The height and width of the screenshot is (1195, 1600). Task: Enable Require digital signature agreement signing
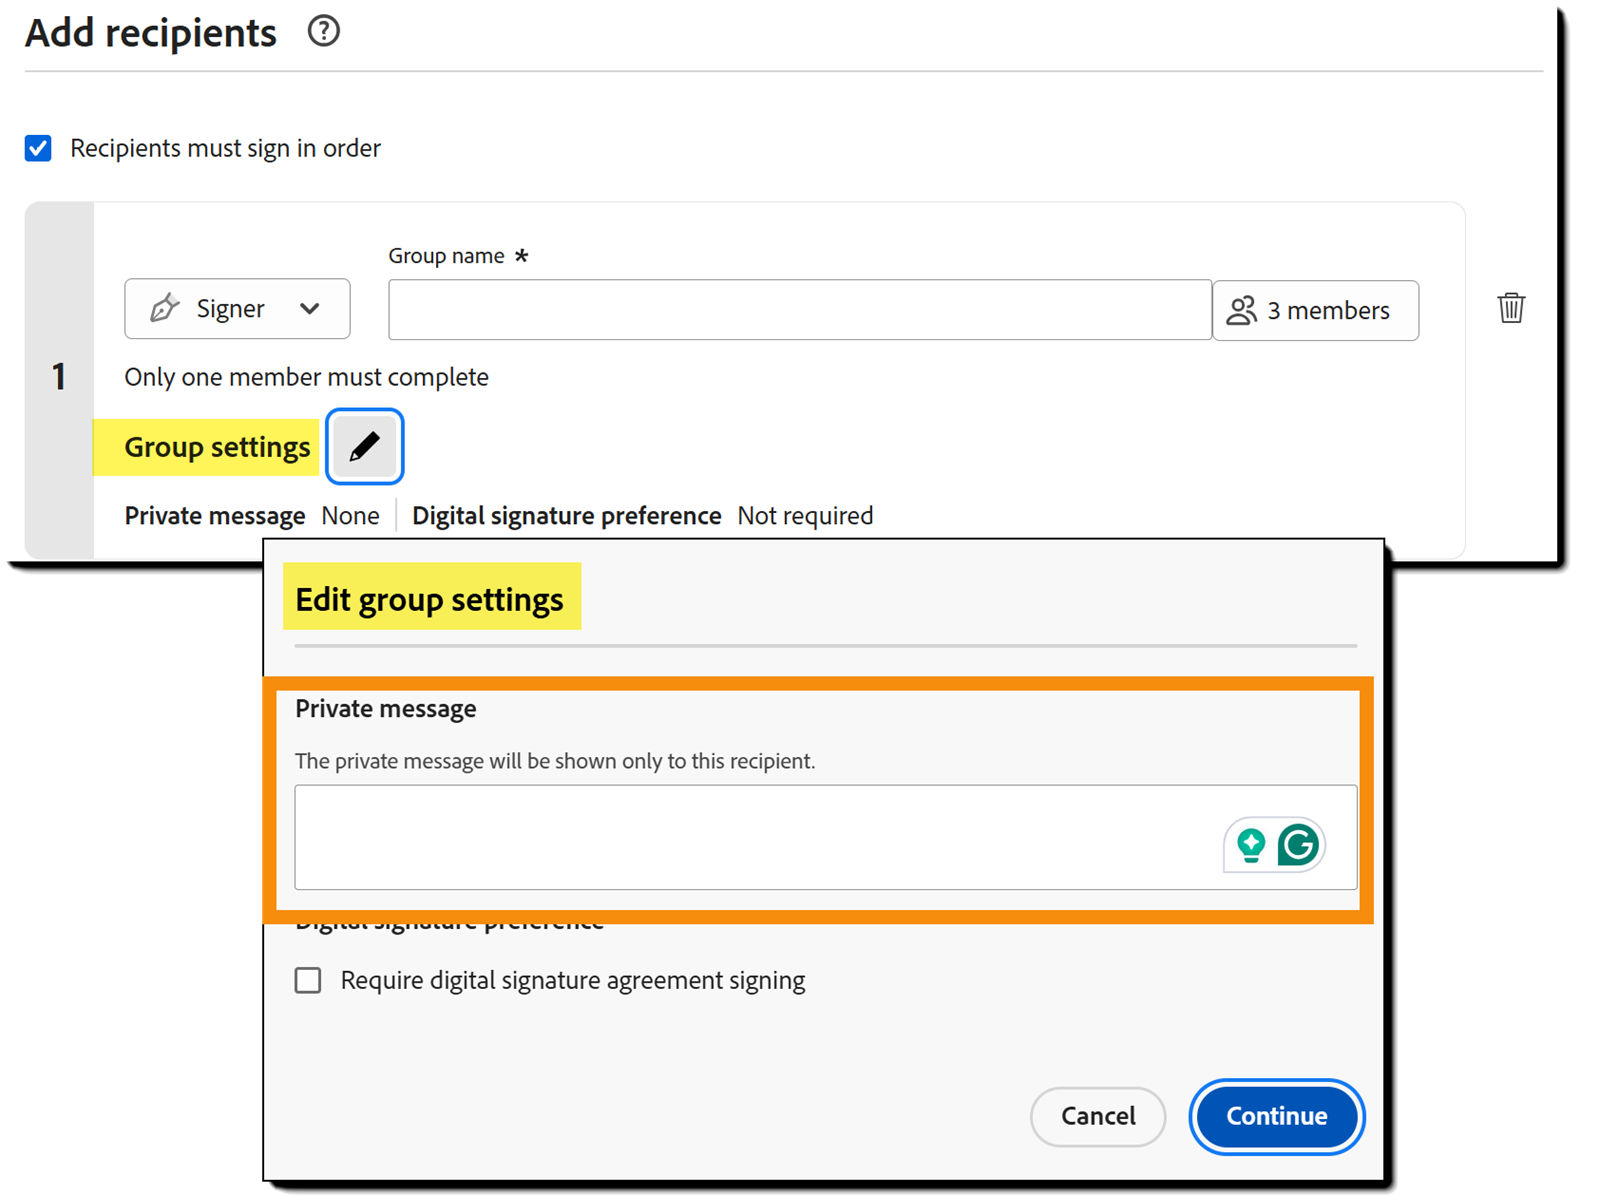pyautogui.click(x=307, y=980)
